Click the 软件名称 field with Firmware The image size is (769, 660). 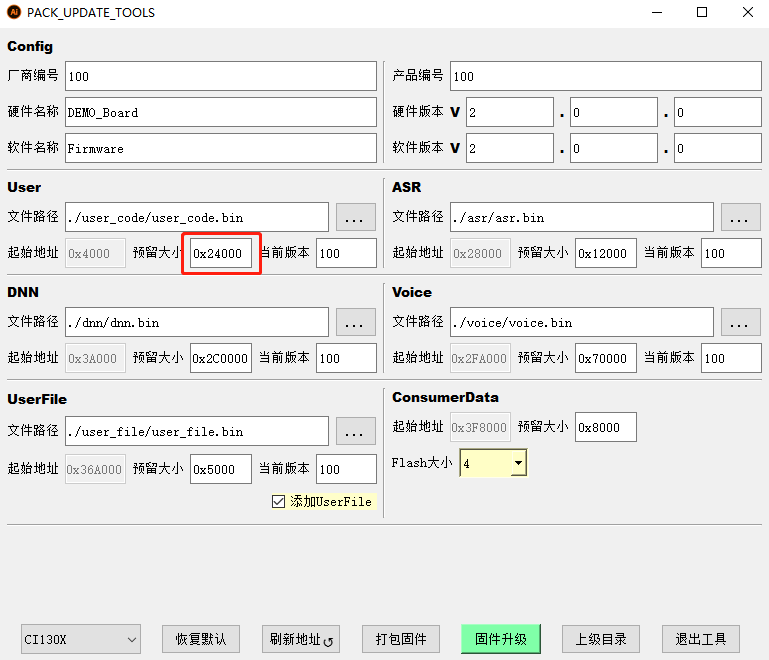pos(221,148)
